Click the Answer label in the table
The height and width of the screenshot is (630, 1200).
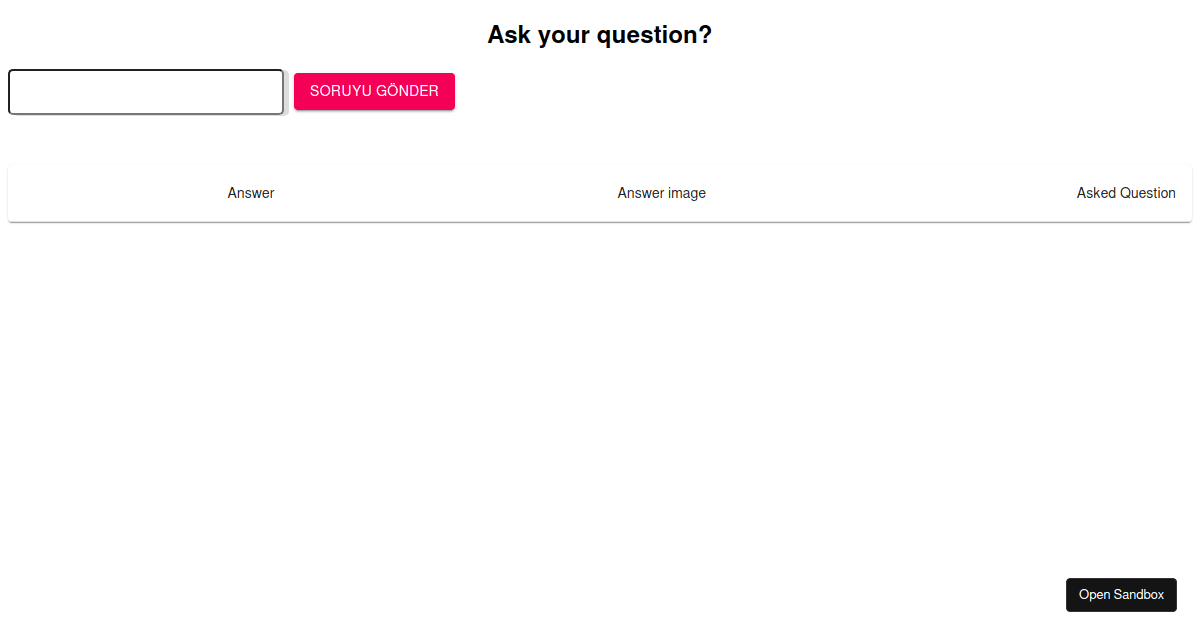pyautogui.click(x=250, y=193)
